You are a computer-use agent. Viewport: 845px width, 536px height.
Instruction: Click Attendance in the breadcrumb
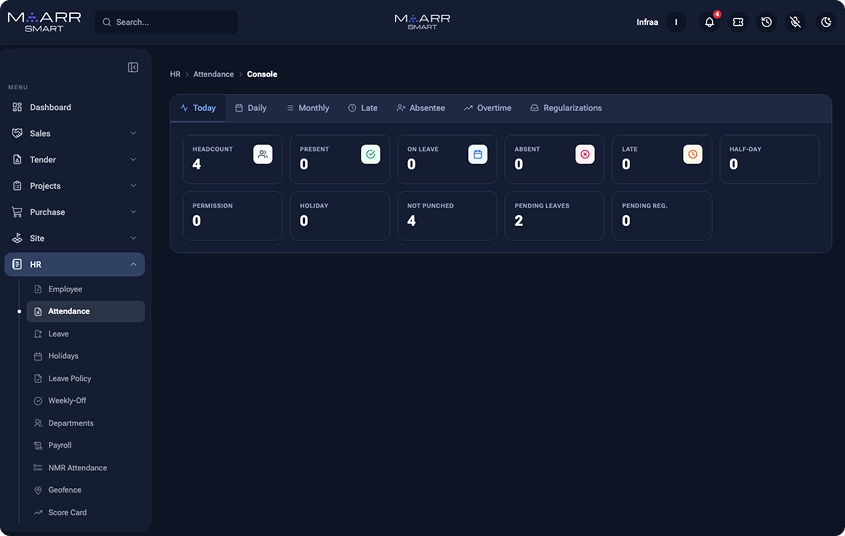213,74
